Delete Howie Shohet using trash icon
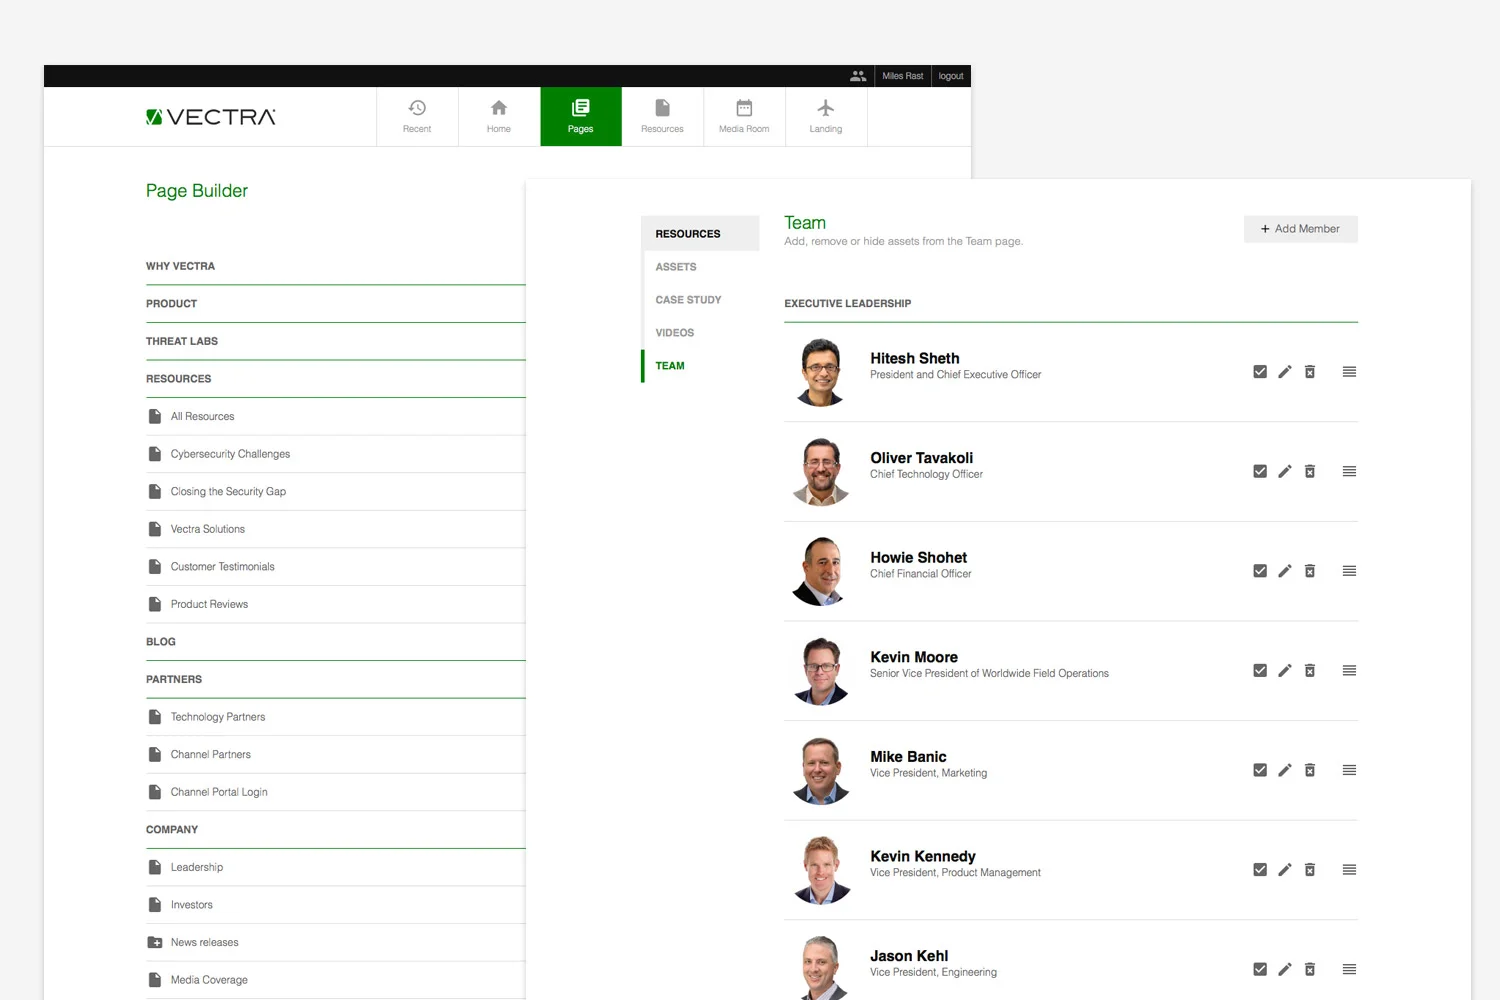1500x1000 pixels. (x=1310, y=571)
